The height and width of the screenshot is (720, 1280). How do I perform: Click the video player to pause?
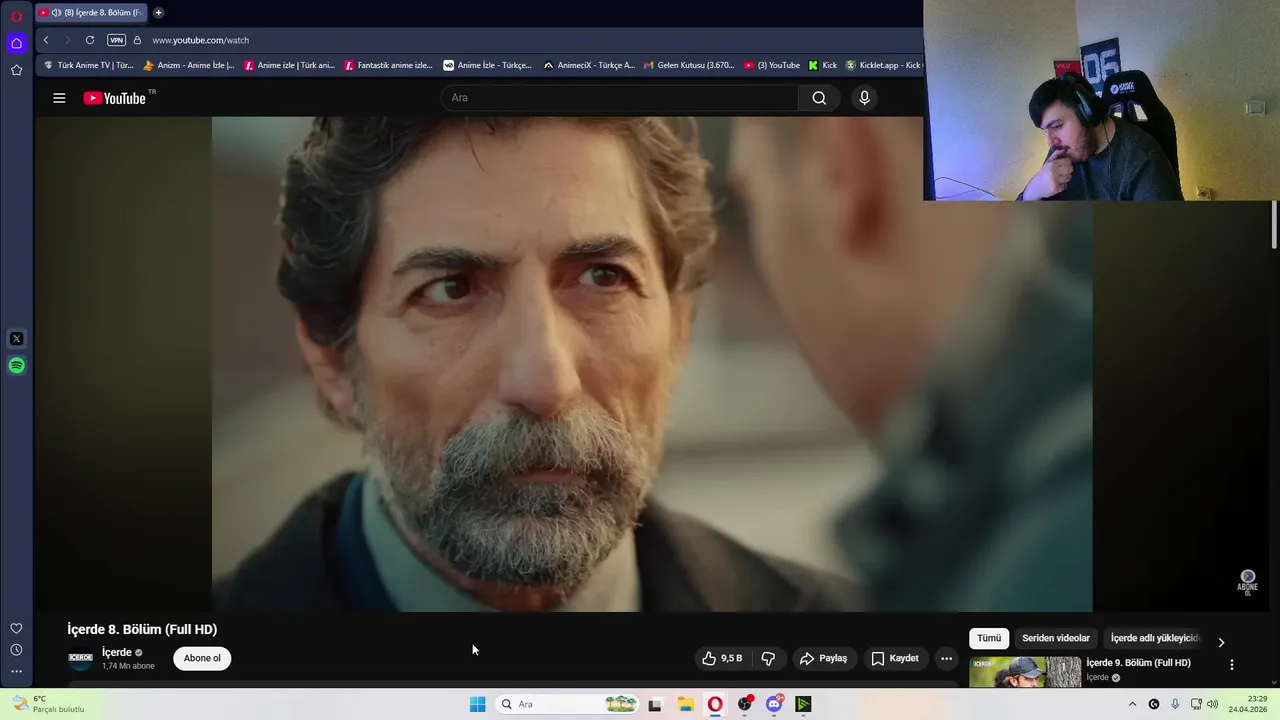pyautogui.click(x=652, y=364)
